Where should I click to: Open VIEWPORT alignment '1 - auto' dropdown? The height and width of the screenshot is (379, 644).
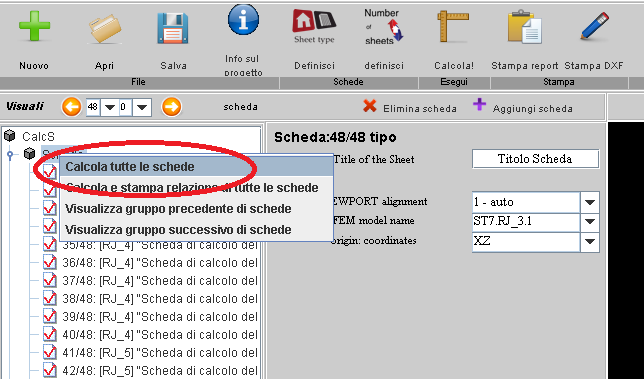coord(590,202)
